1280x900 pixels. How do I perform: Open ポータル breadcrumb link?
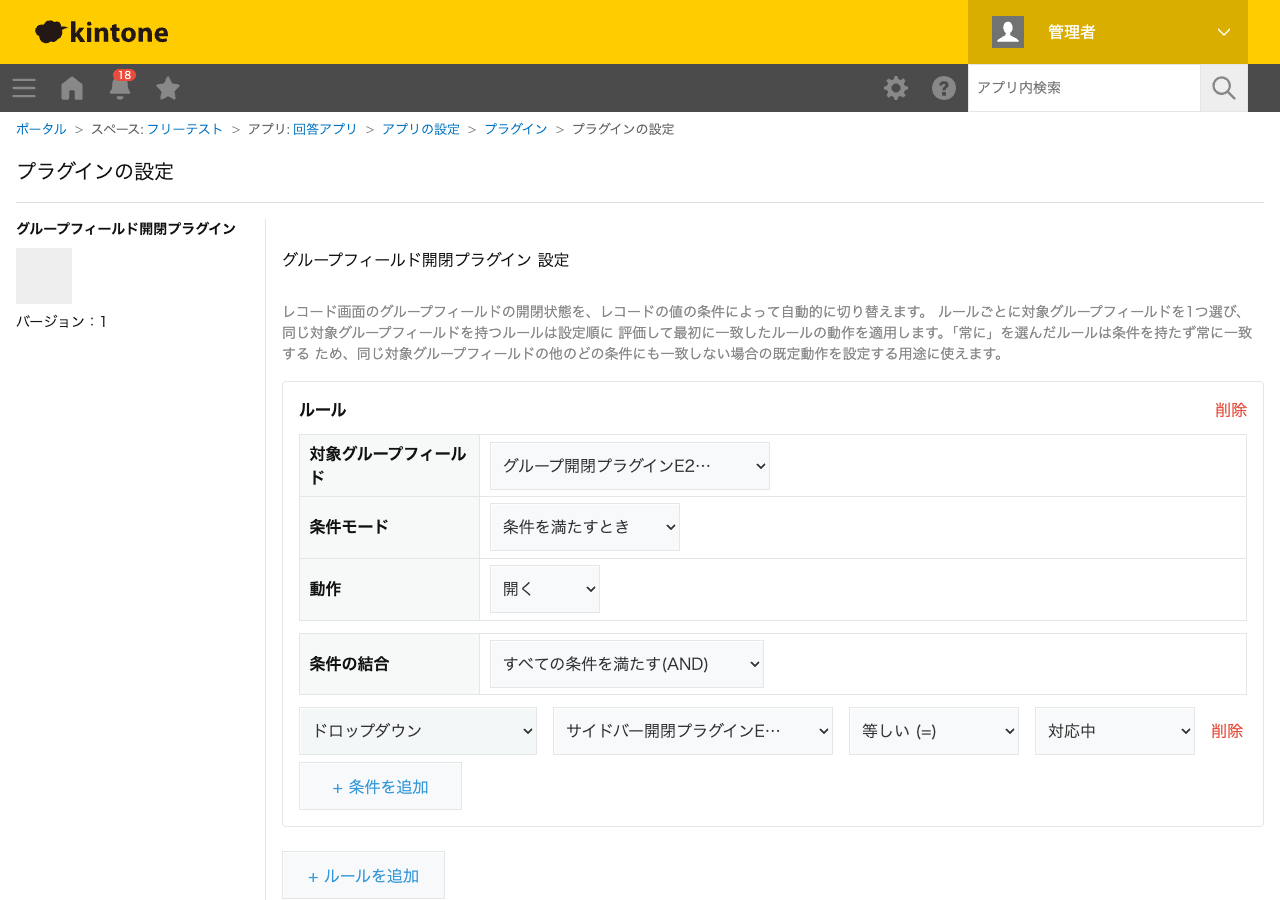[41, 129]
